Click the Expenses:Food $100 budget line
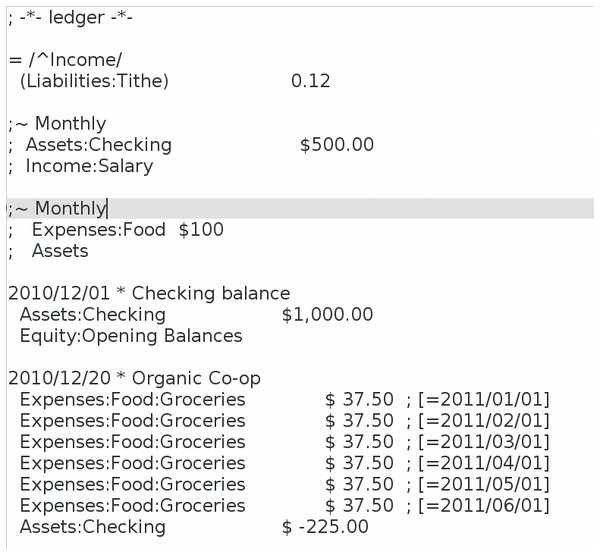 (x=116, y=230)
